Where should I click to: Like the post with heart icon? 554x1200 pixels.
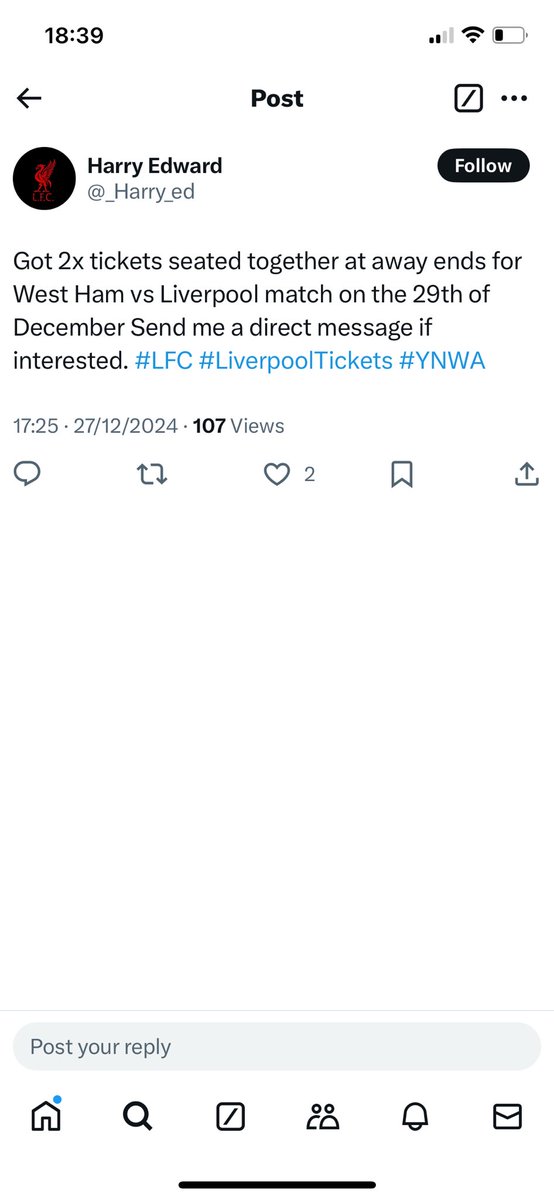276,476
